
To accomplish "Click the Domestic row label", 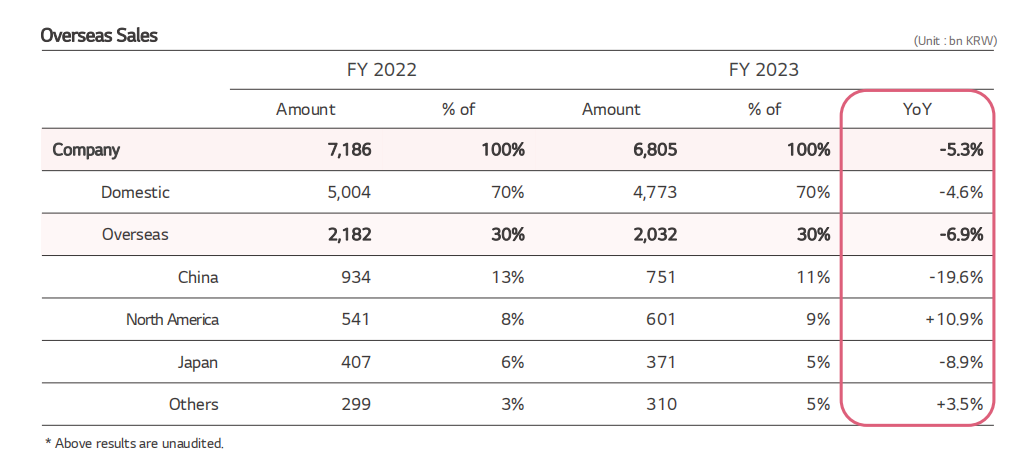I will click(136, 192).
